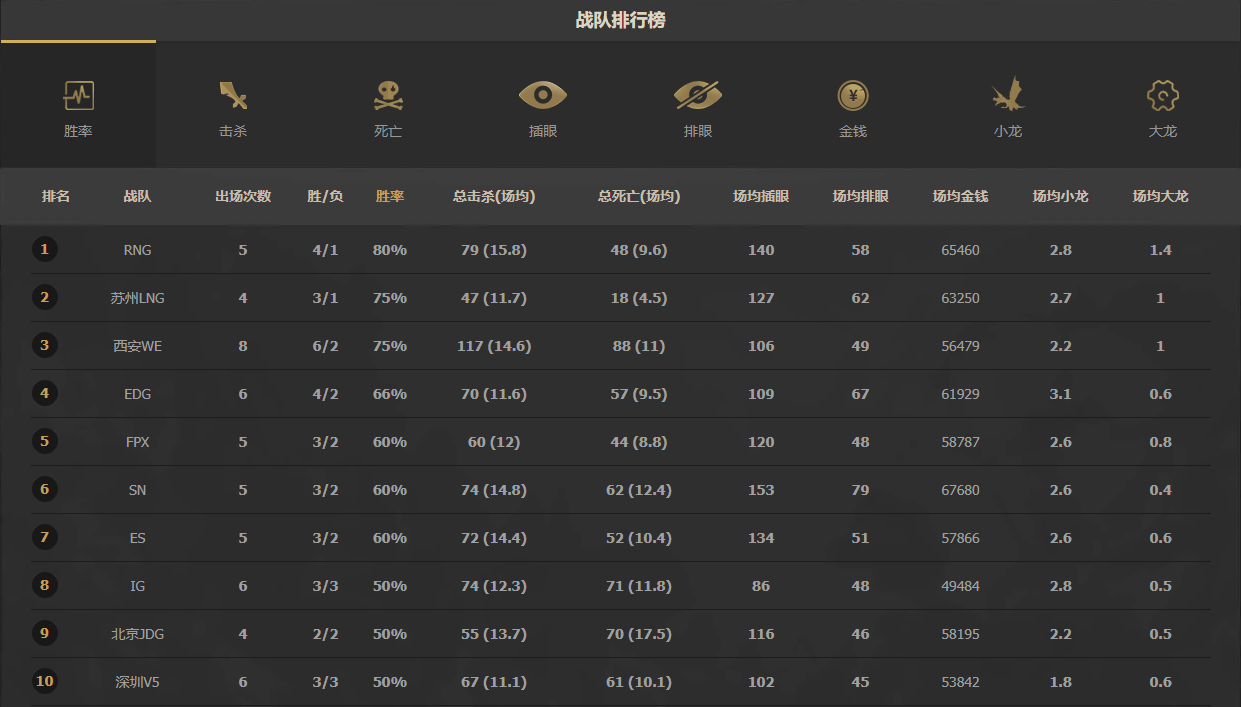The width and height of the screenshot is (1241, 707).
Task: Open the 西安WE team name
Action: (x=138, y=346)
